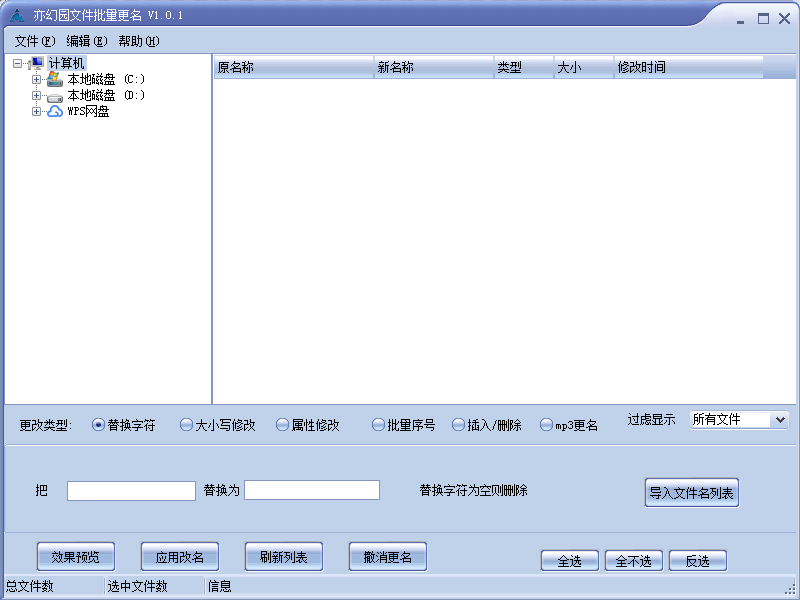Click inside the 把 search text field
Viewport: 800px width, 600px height.
point(130,490)
